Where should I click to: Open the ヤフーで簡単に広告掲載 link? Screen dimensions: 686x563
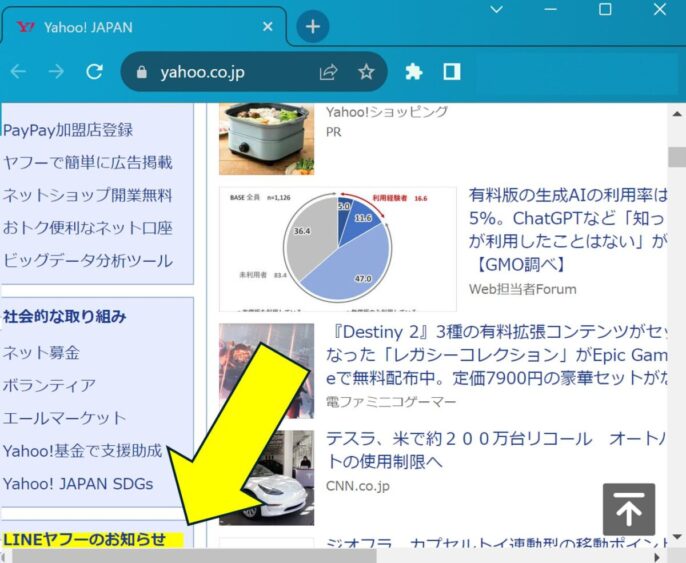(88, 162)
